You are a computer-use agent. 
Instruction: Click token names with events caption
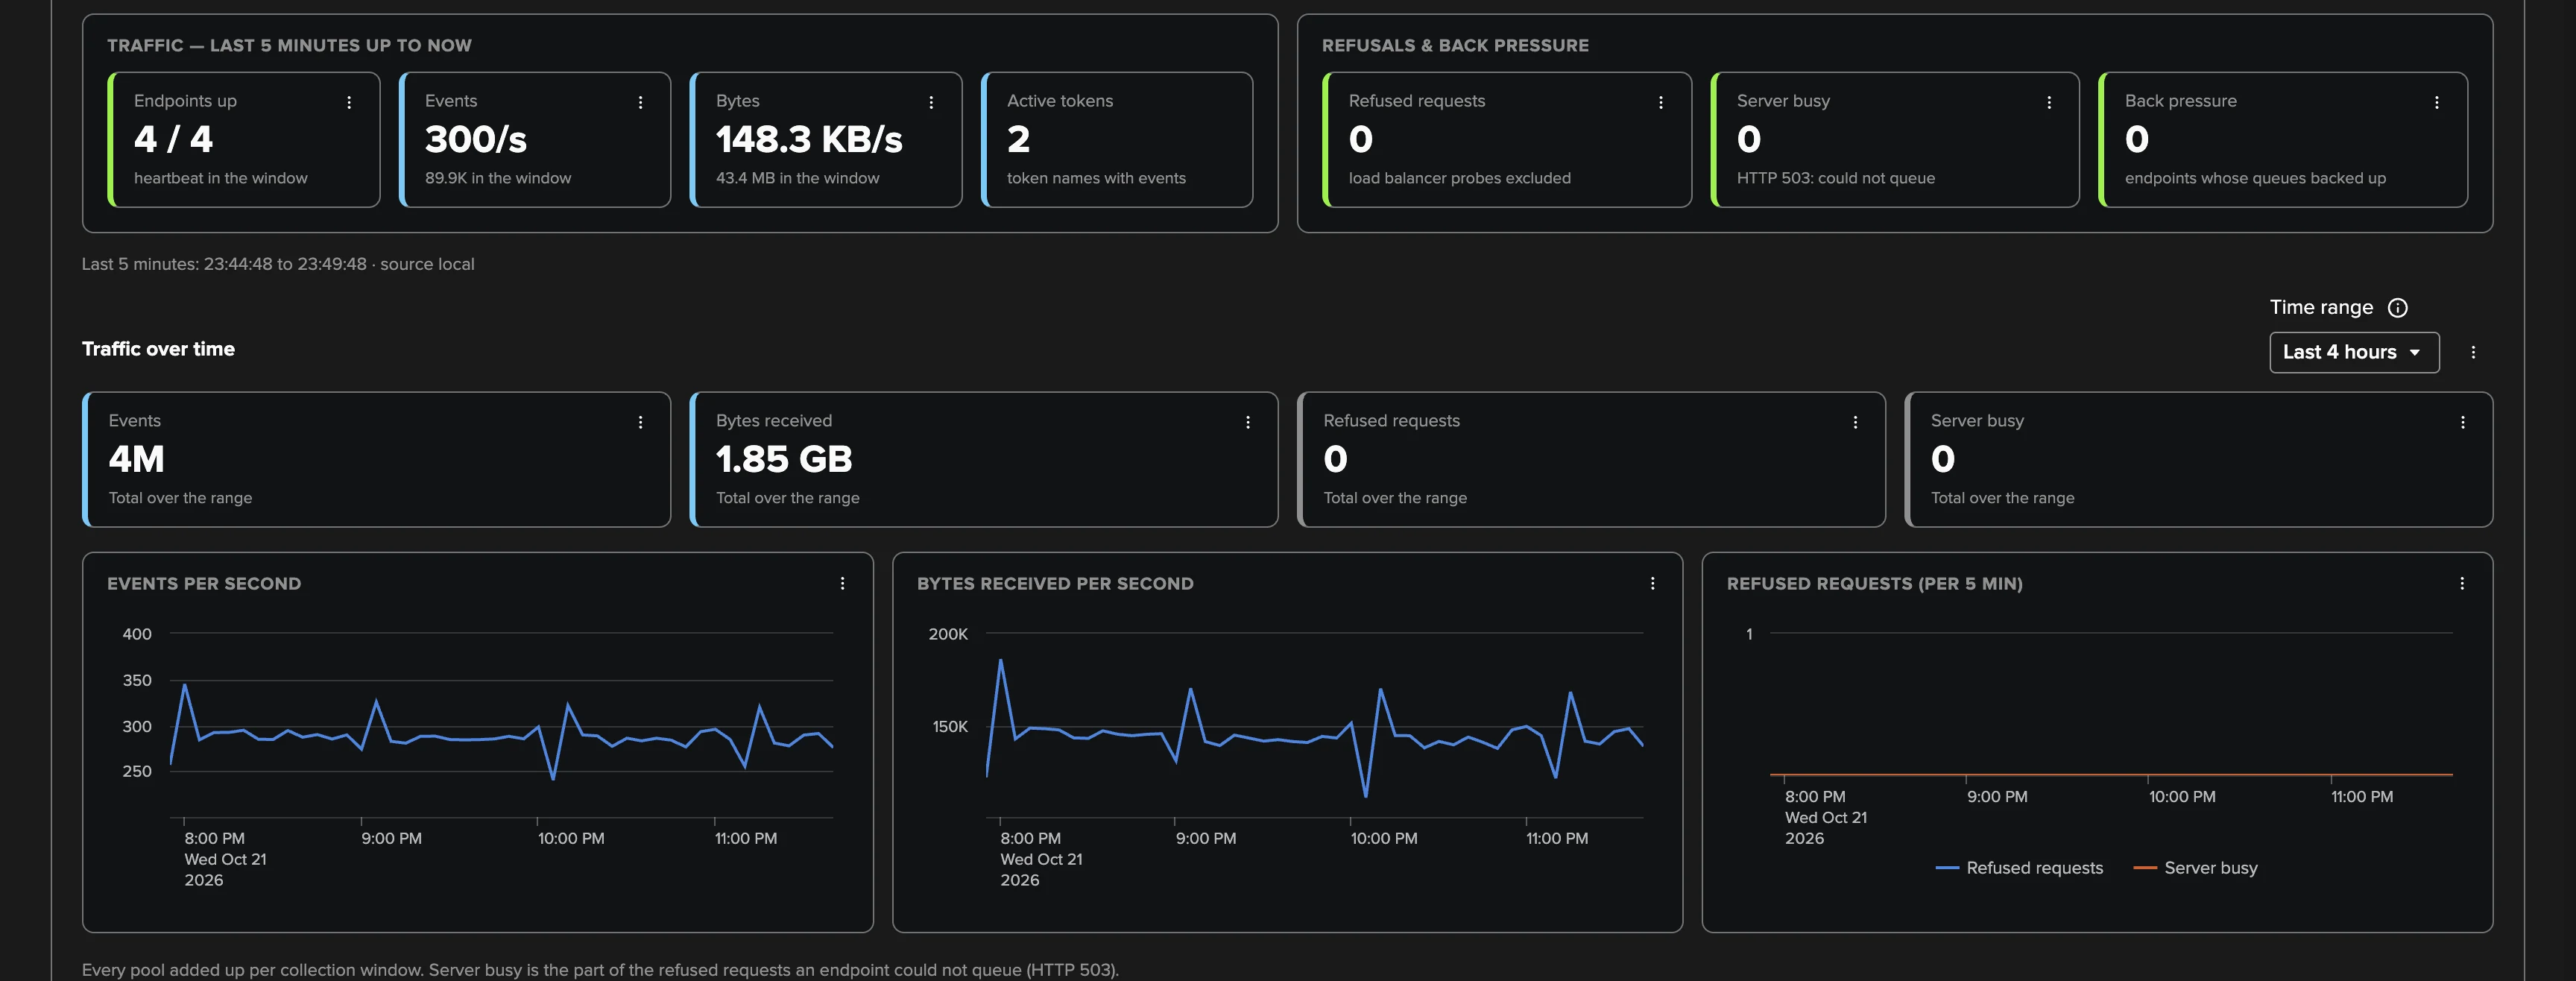[x=1096, y=178]
